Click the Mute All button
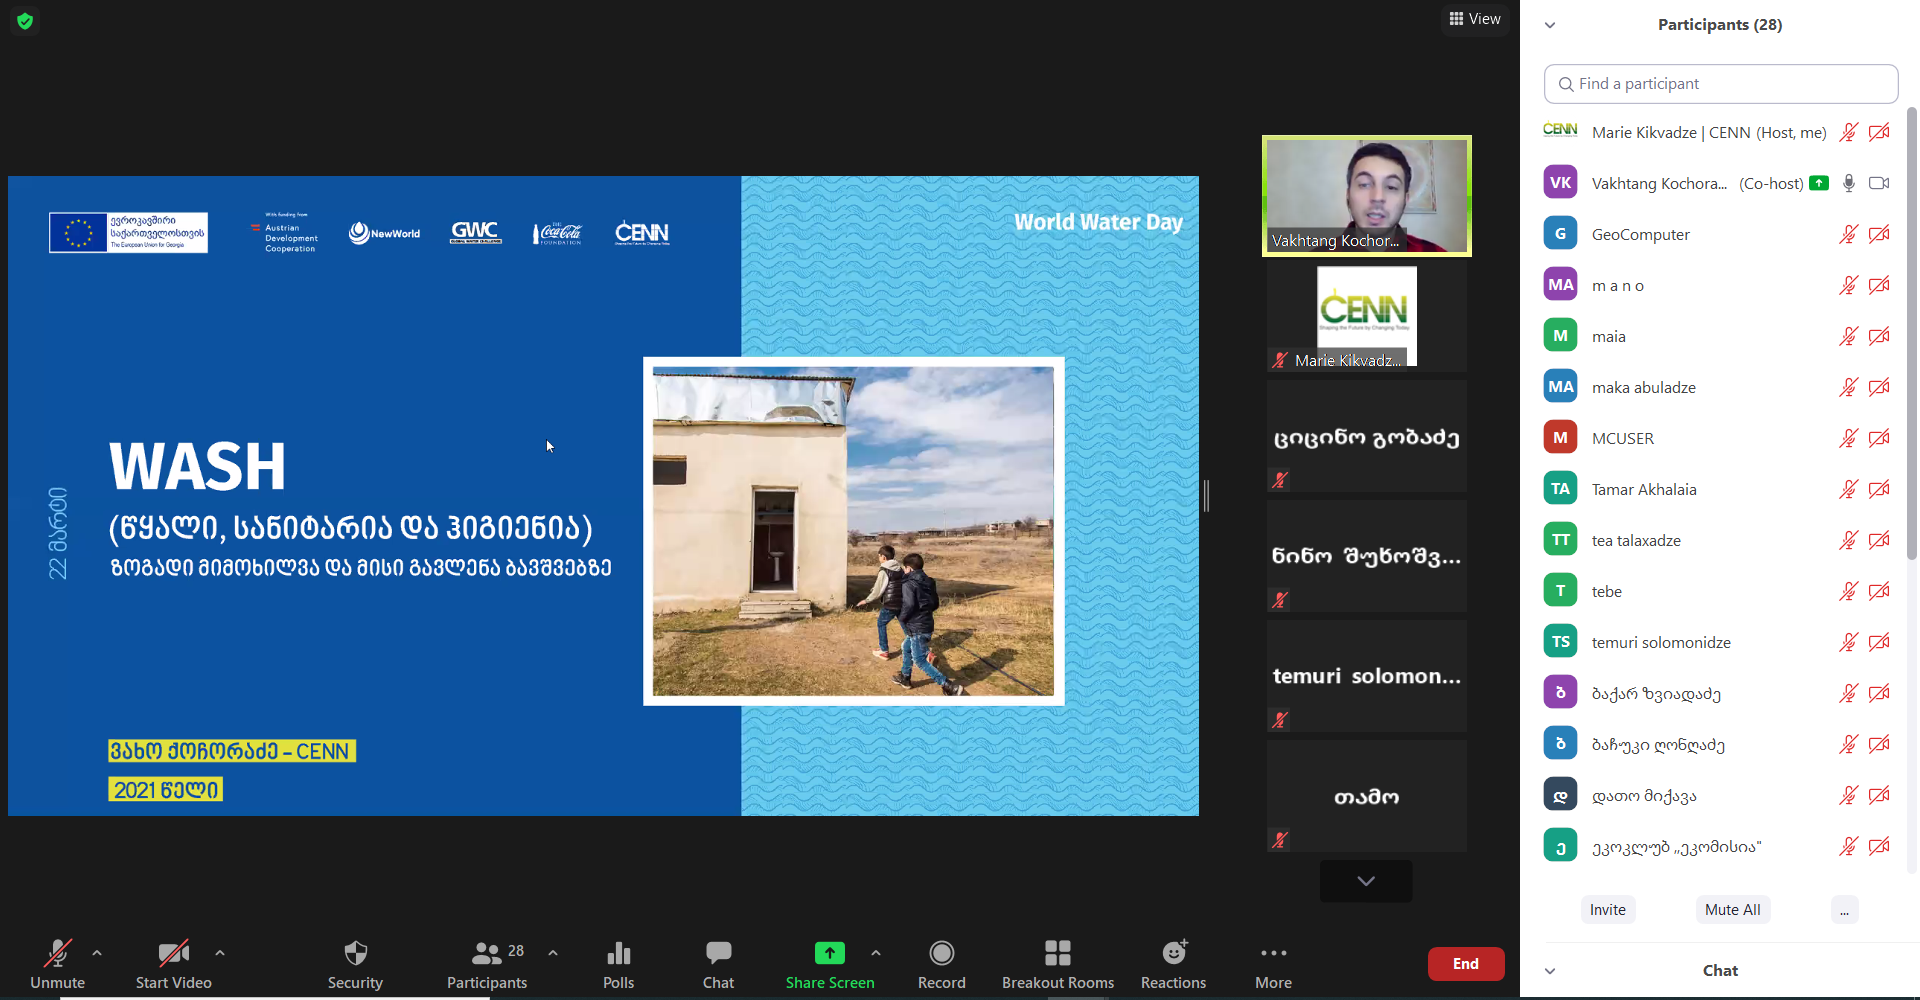The height and width of the screenshot is (1000, 1920). point(1732,910)
